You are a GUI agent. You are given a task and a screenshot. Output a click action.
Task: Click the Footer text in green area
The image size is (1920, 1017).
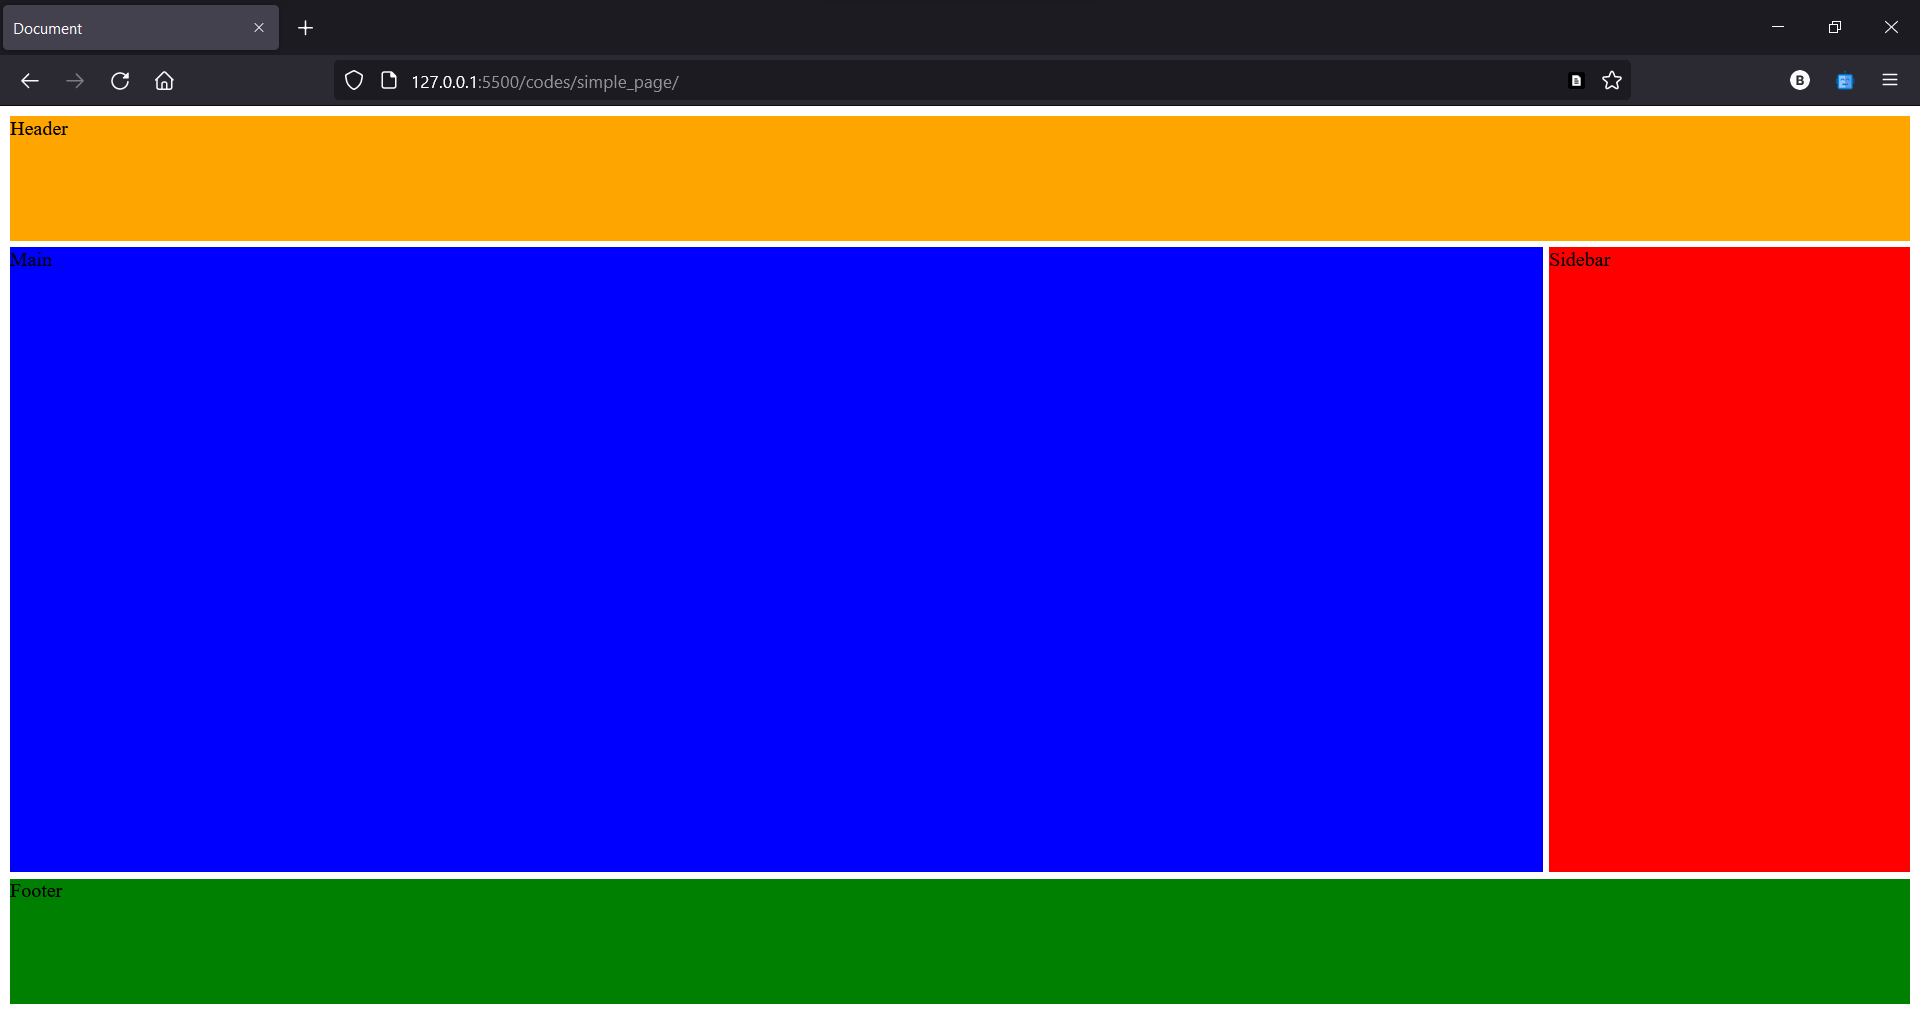36,891
